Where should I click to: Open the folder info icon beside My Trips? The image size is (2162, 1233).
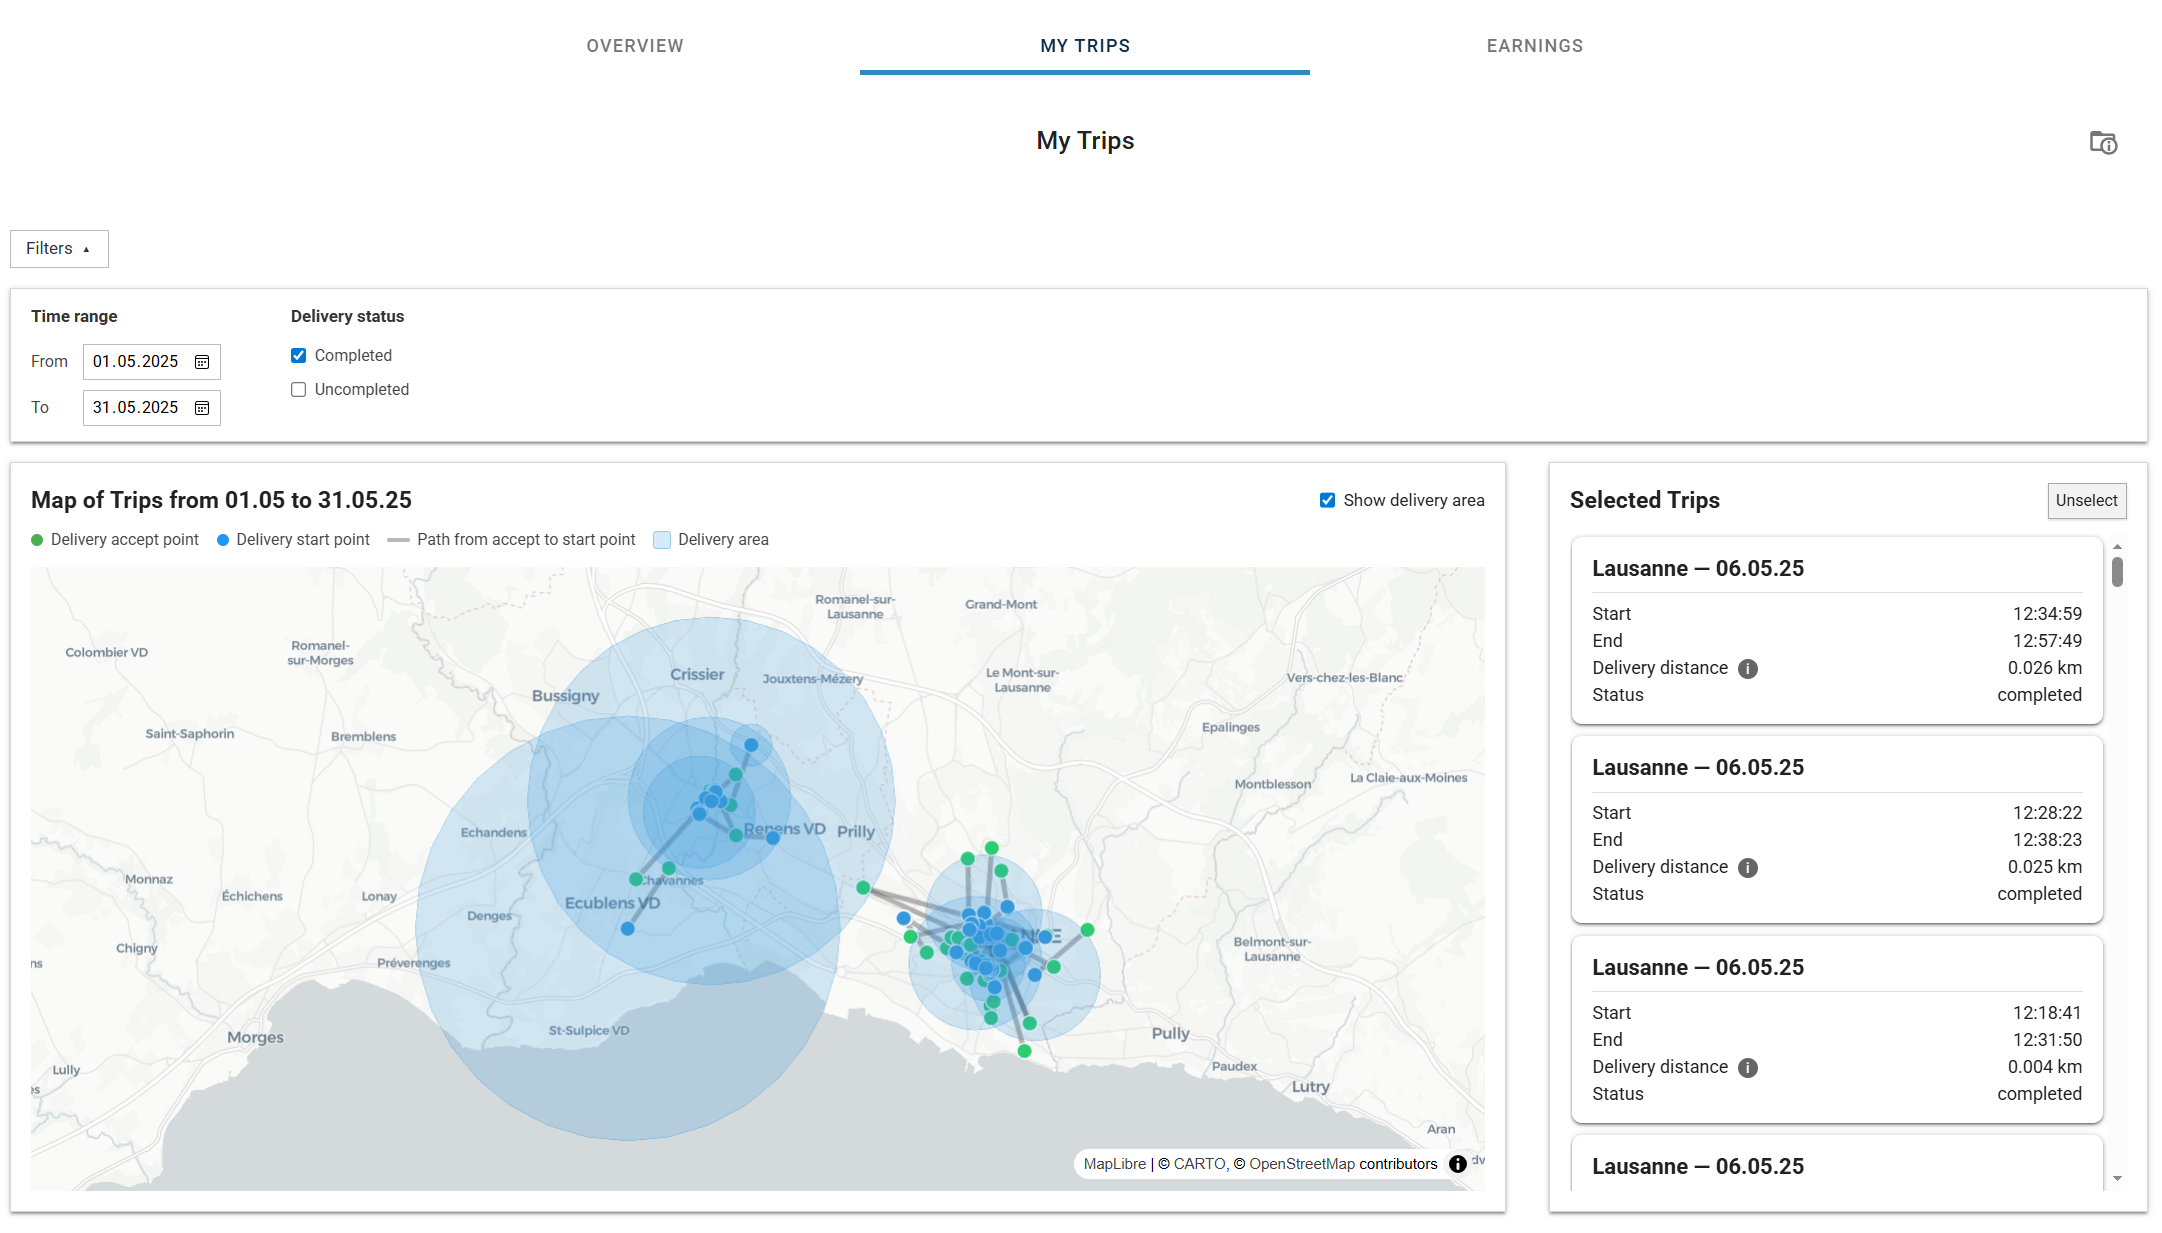(x=2103, y=143)
